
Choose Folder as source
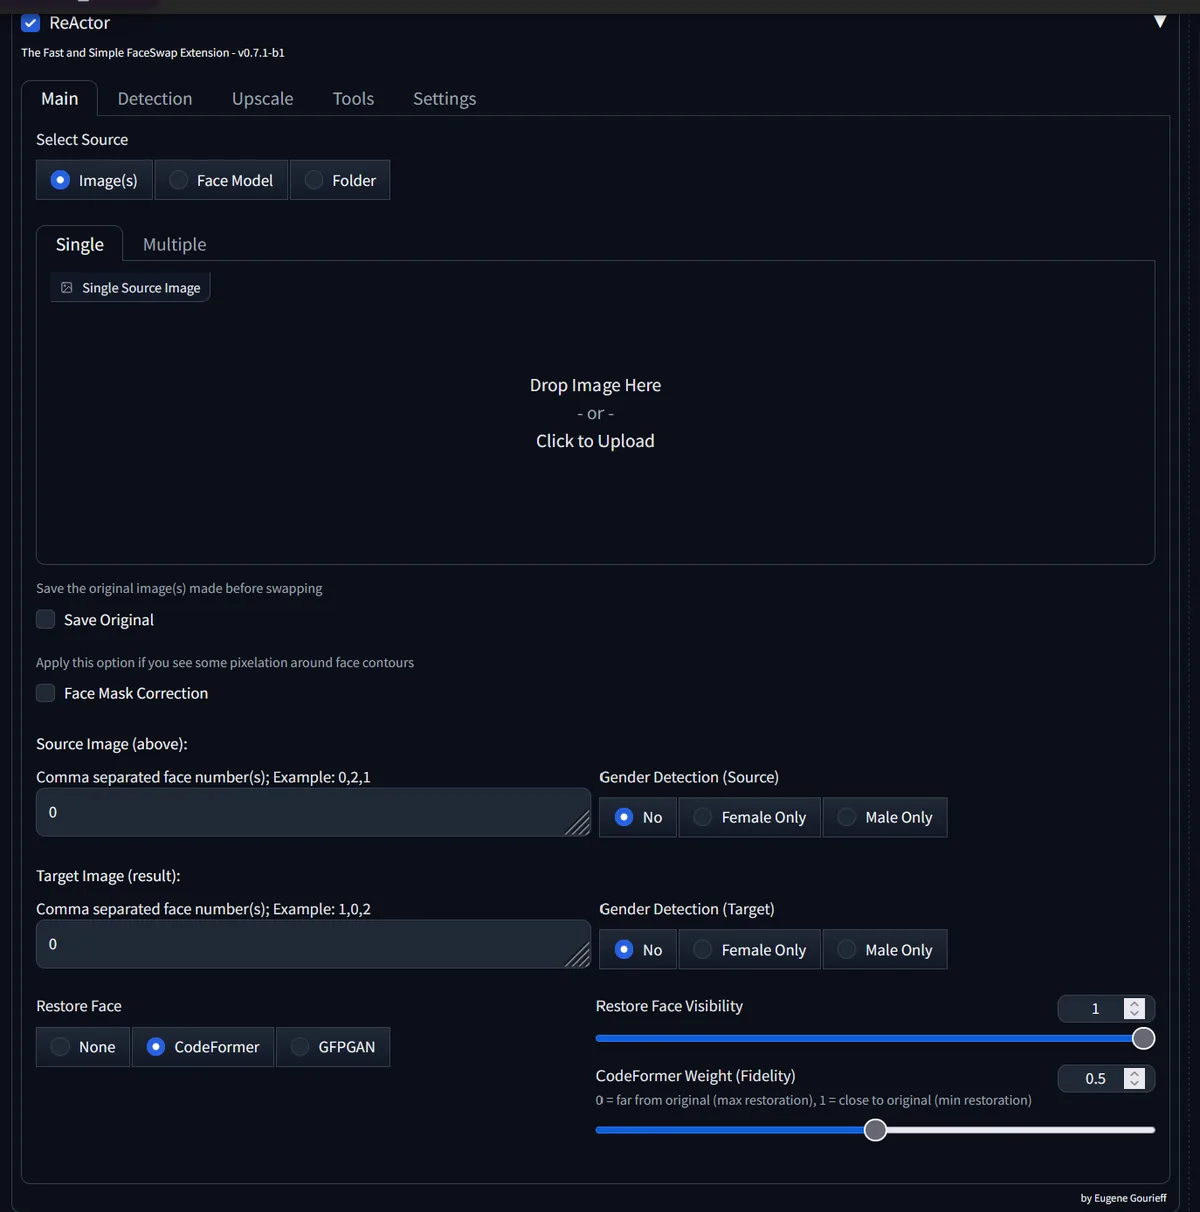pyautogui.click(x=340, y=180)
